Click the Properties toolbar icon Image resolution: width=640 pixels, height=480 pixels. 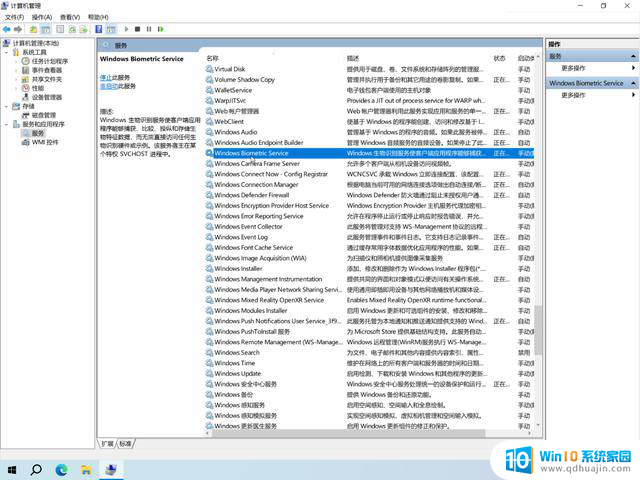(x=60, y=29)
